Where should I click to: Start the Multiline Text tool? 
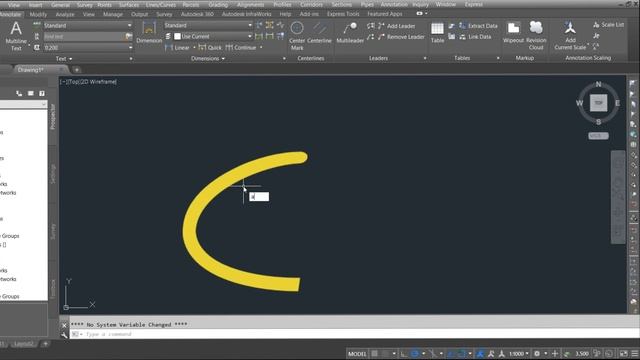[16, 36]
